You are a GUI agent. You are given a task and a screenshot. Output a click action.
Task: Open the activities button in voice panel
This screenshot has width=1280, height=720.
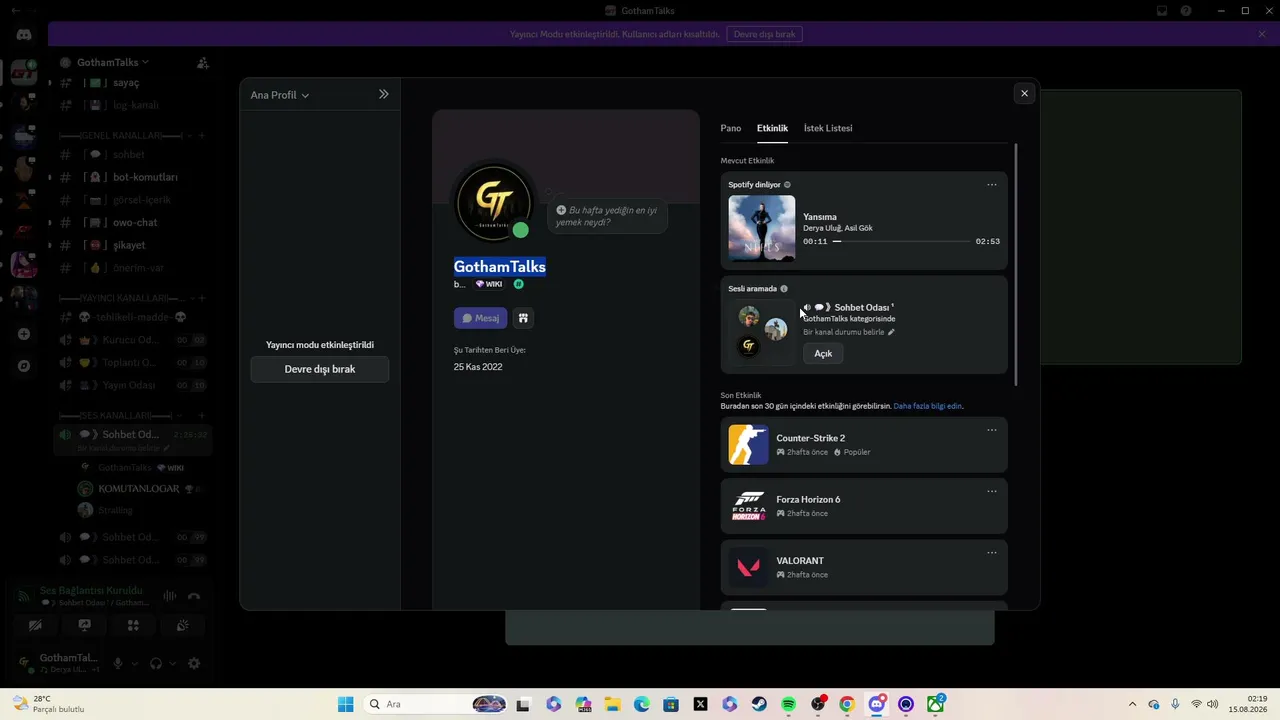click(x=133, y=626)
